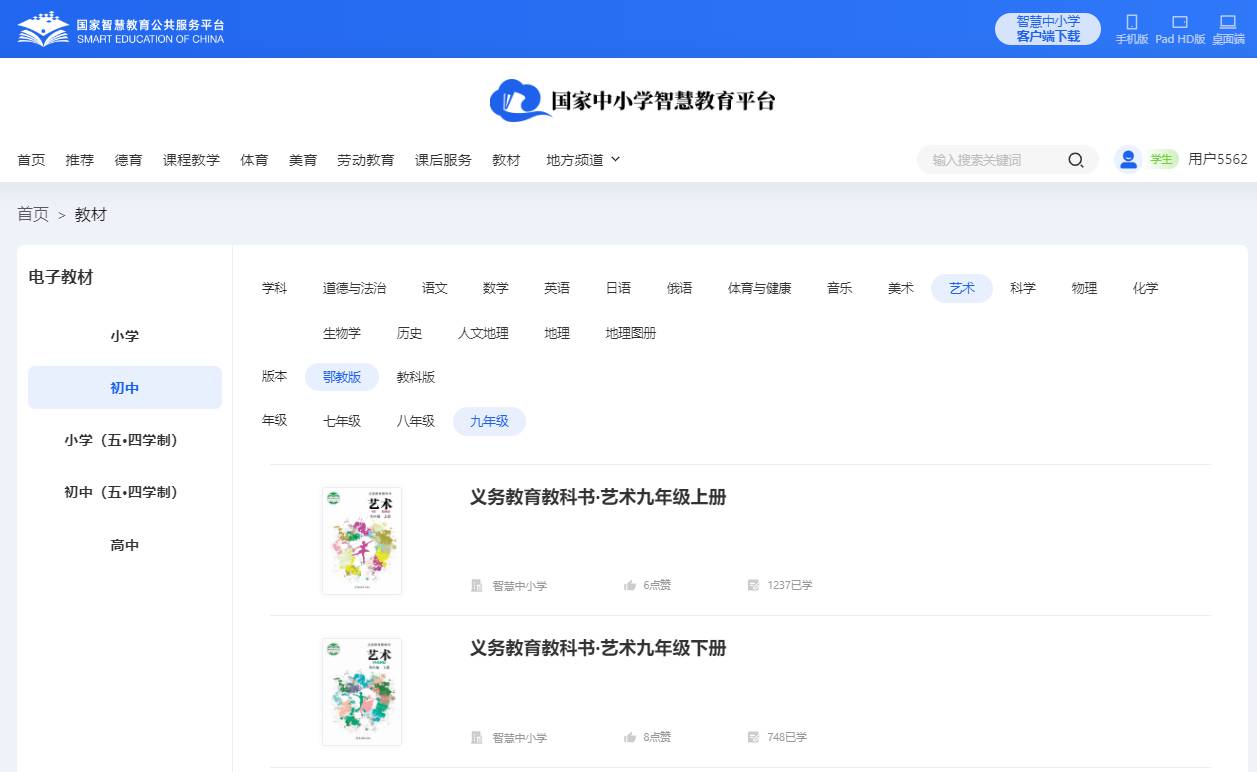Open the 课后服务 navigation item
This screenshot has height=772, width=1257.
[443, 160]
